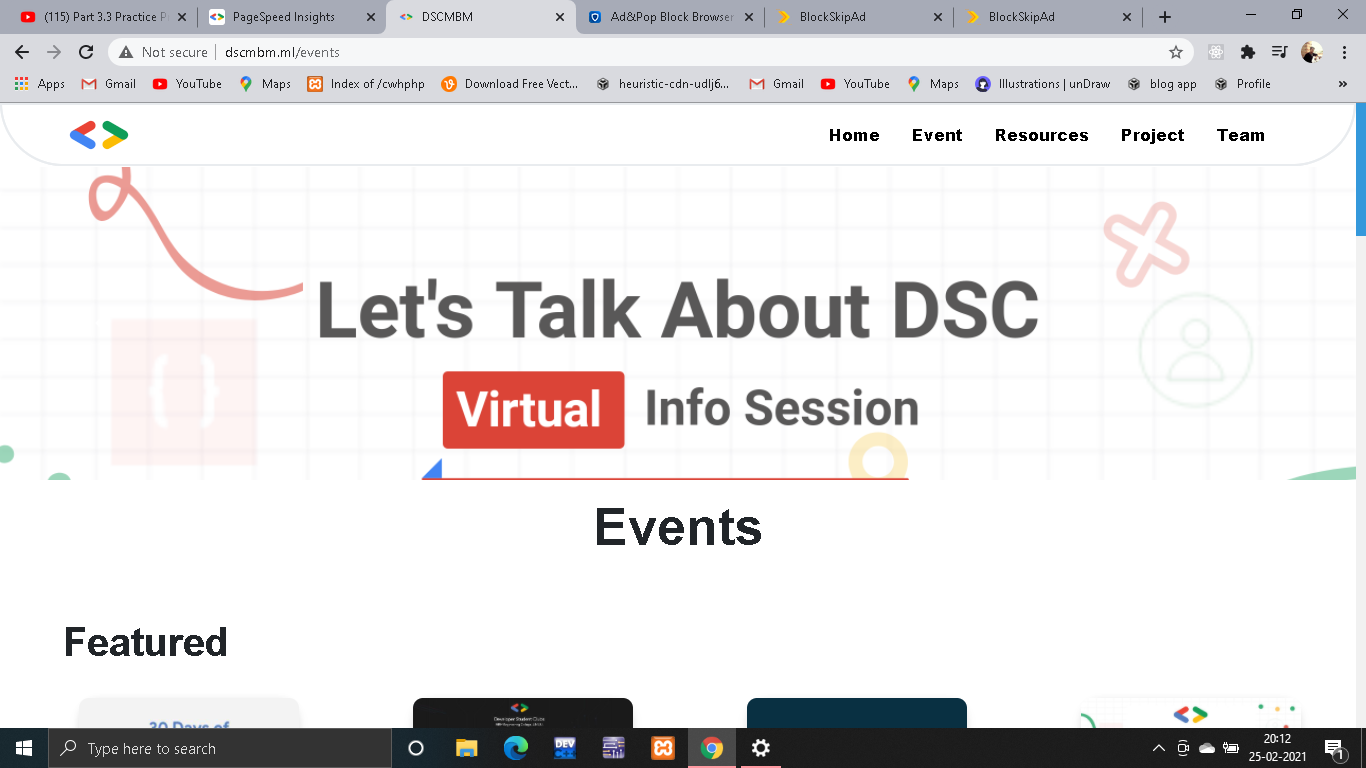Open the heuristic-cdn-udlj6 bookmark
The height and width of the screenshot is (768, 1366).
[x=663, y=84]
